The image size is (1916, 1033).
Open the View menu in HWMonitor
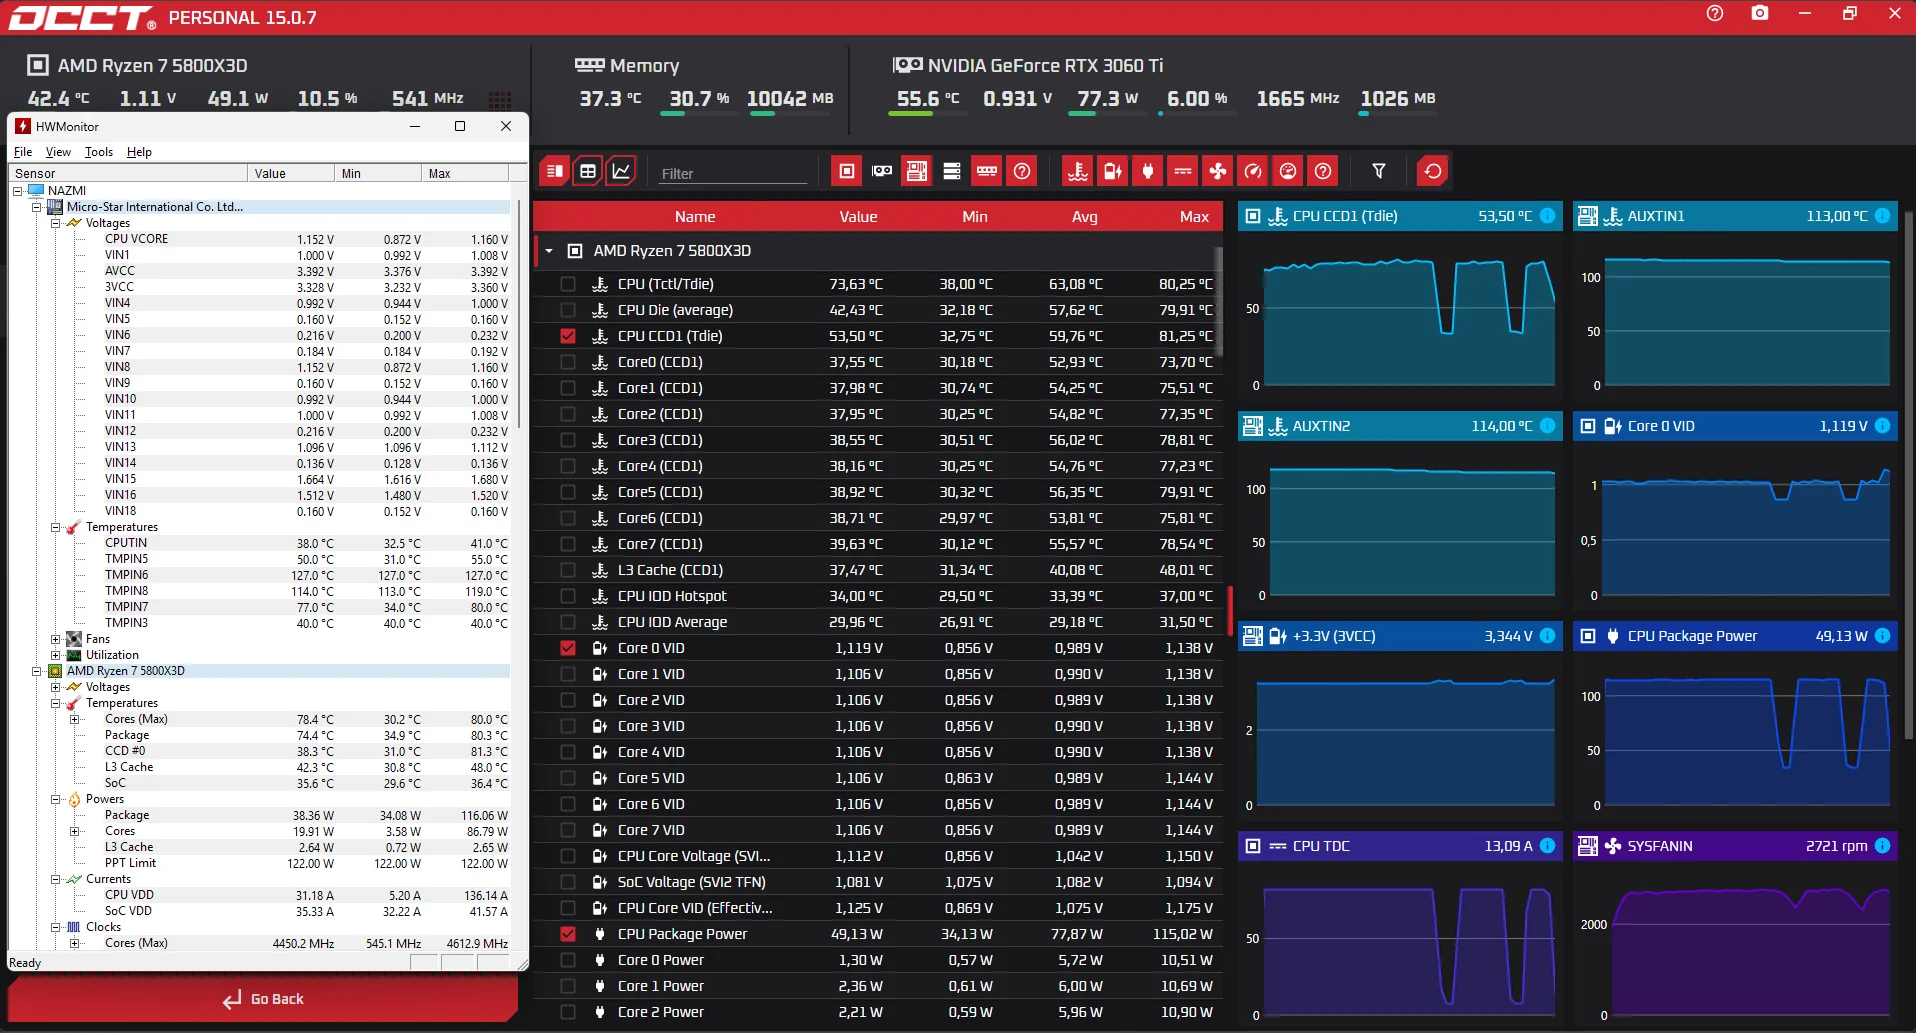(x=58, y=152)
